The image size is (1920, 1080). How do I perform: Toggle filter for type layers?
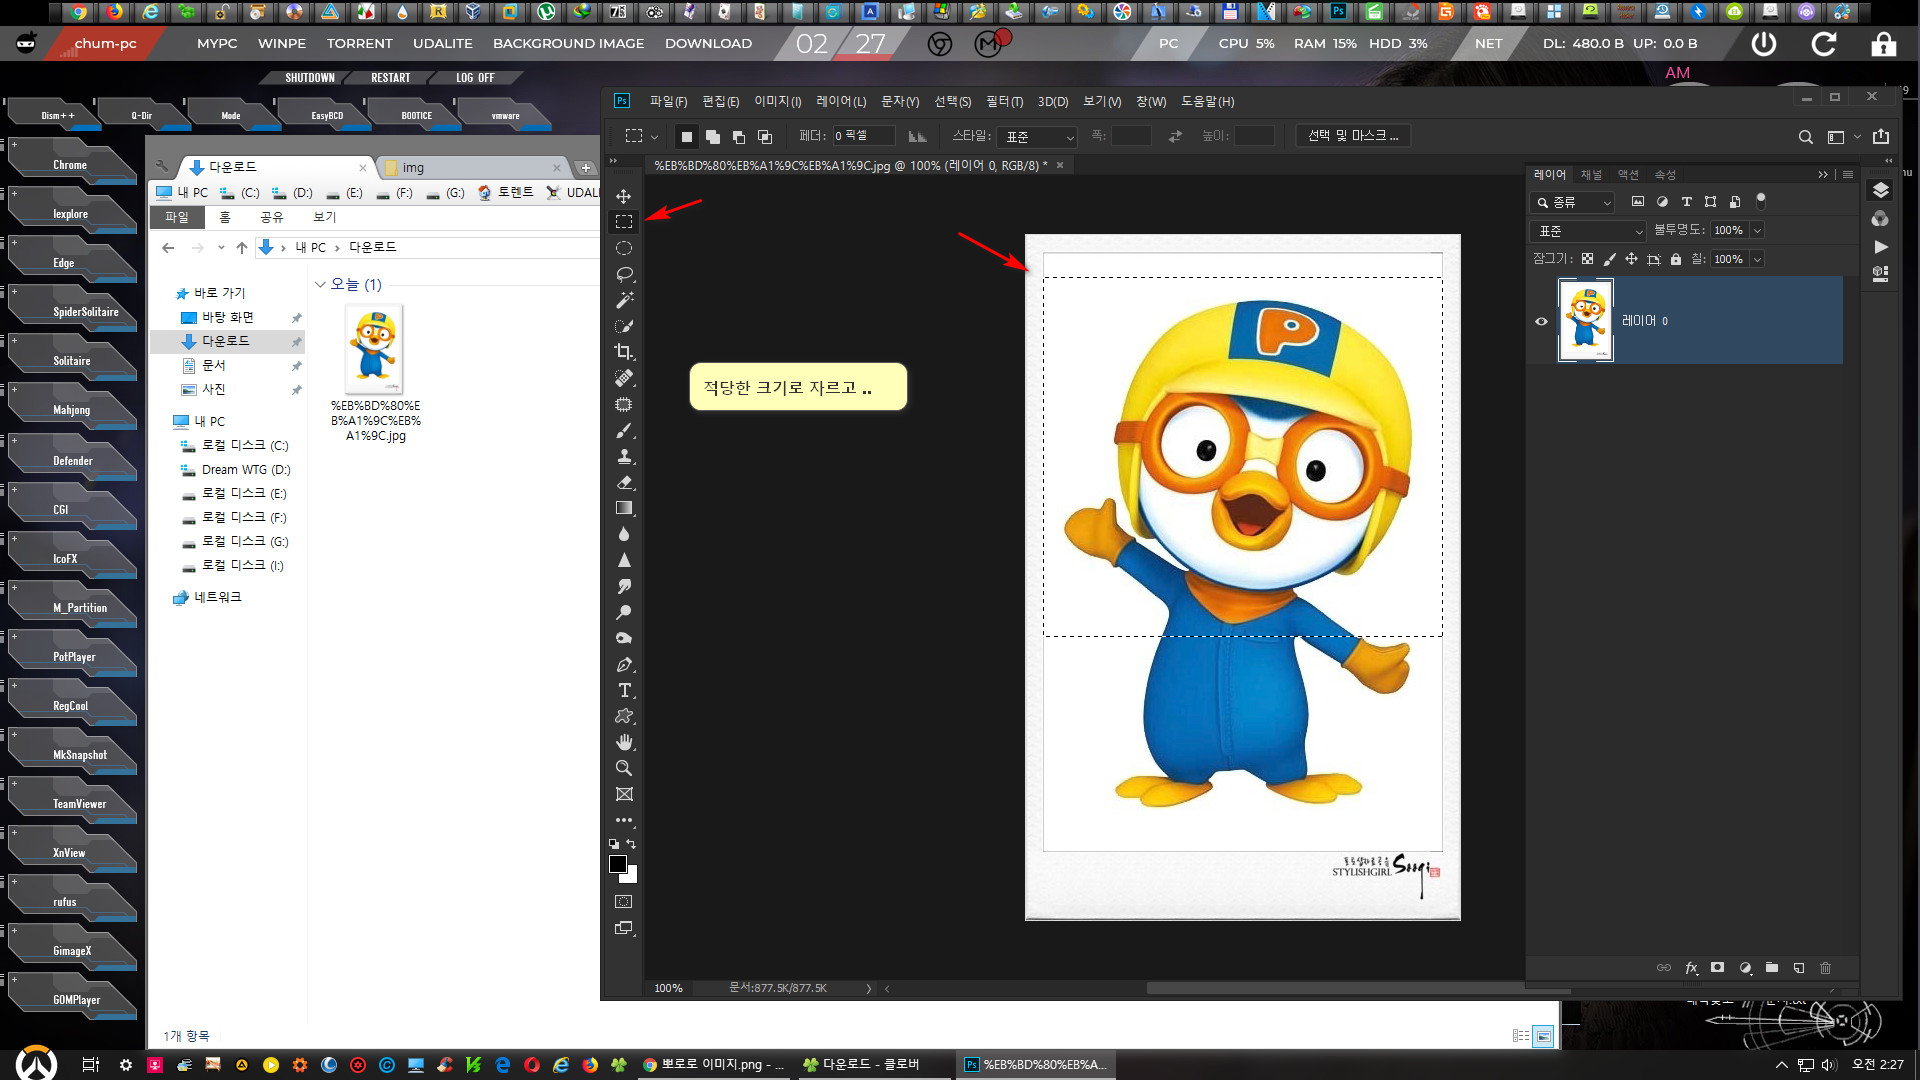click(x=1687, y=202)
